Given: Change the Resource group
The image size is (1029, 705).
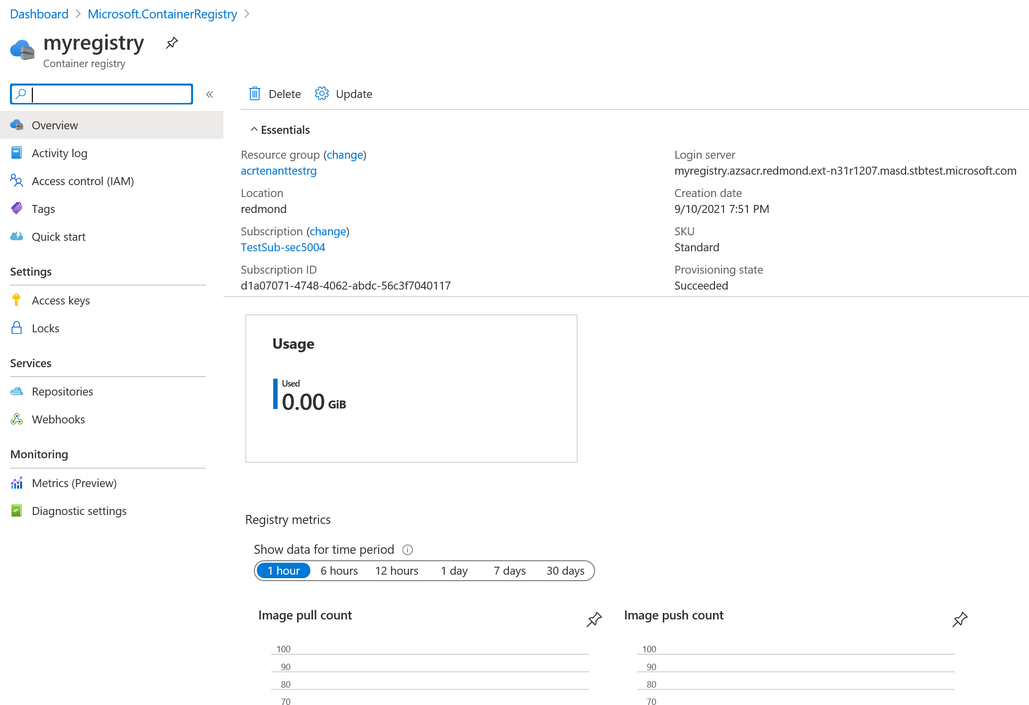Looking at the screenshot, I should (x=345, y=155).
